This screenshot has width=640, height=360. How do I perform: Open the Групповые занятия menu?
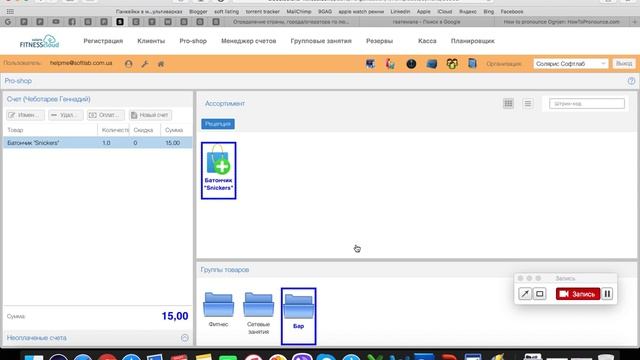click(321, 41)
